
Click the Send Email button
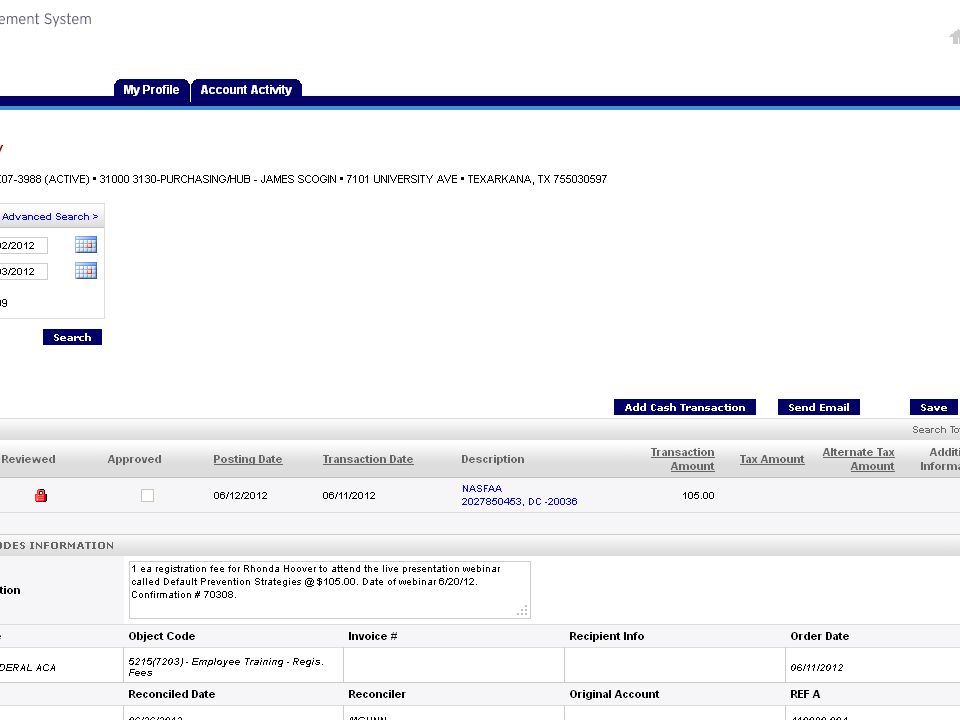coord(819,407)
